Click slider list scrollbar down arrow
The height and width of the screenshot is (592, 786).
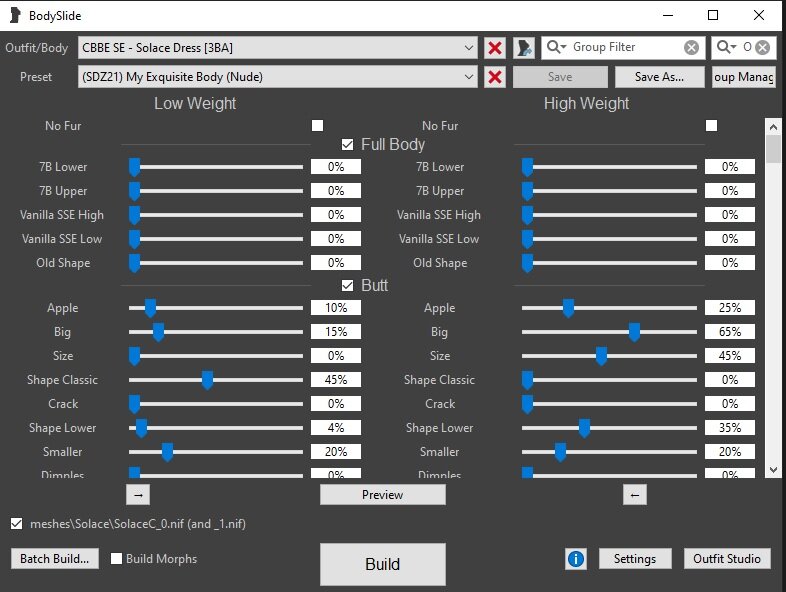[773, 470]
